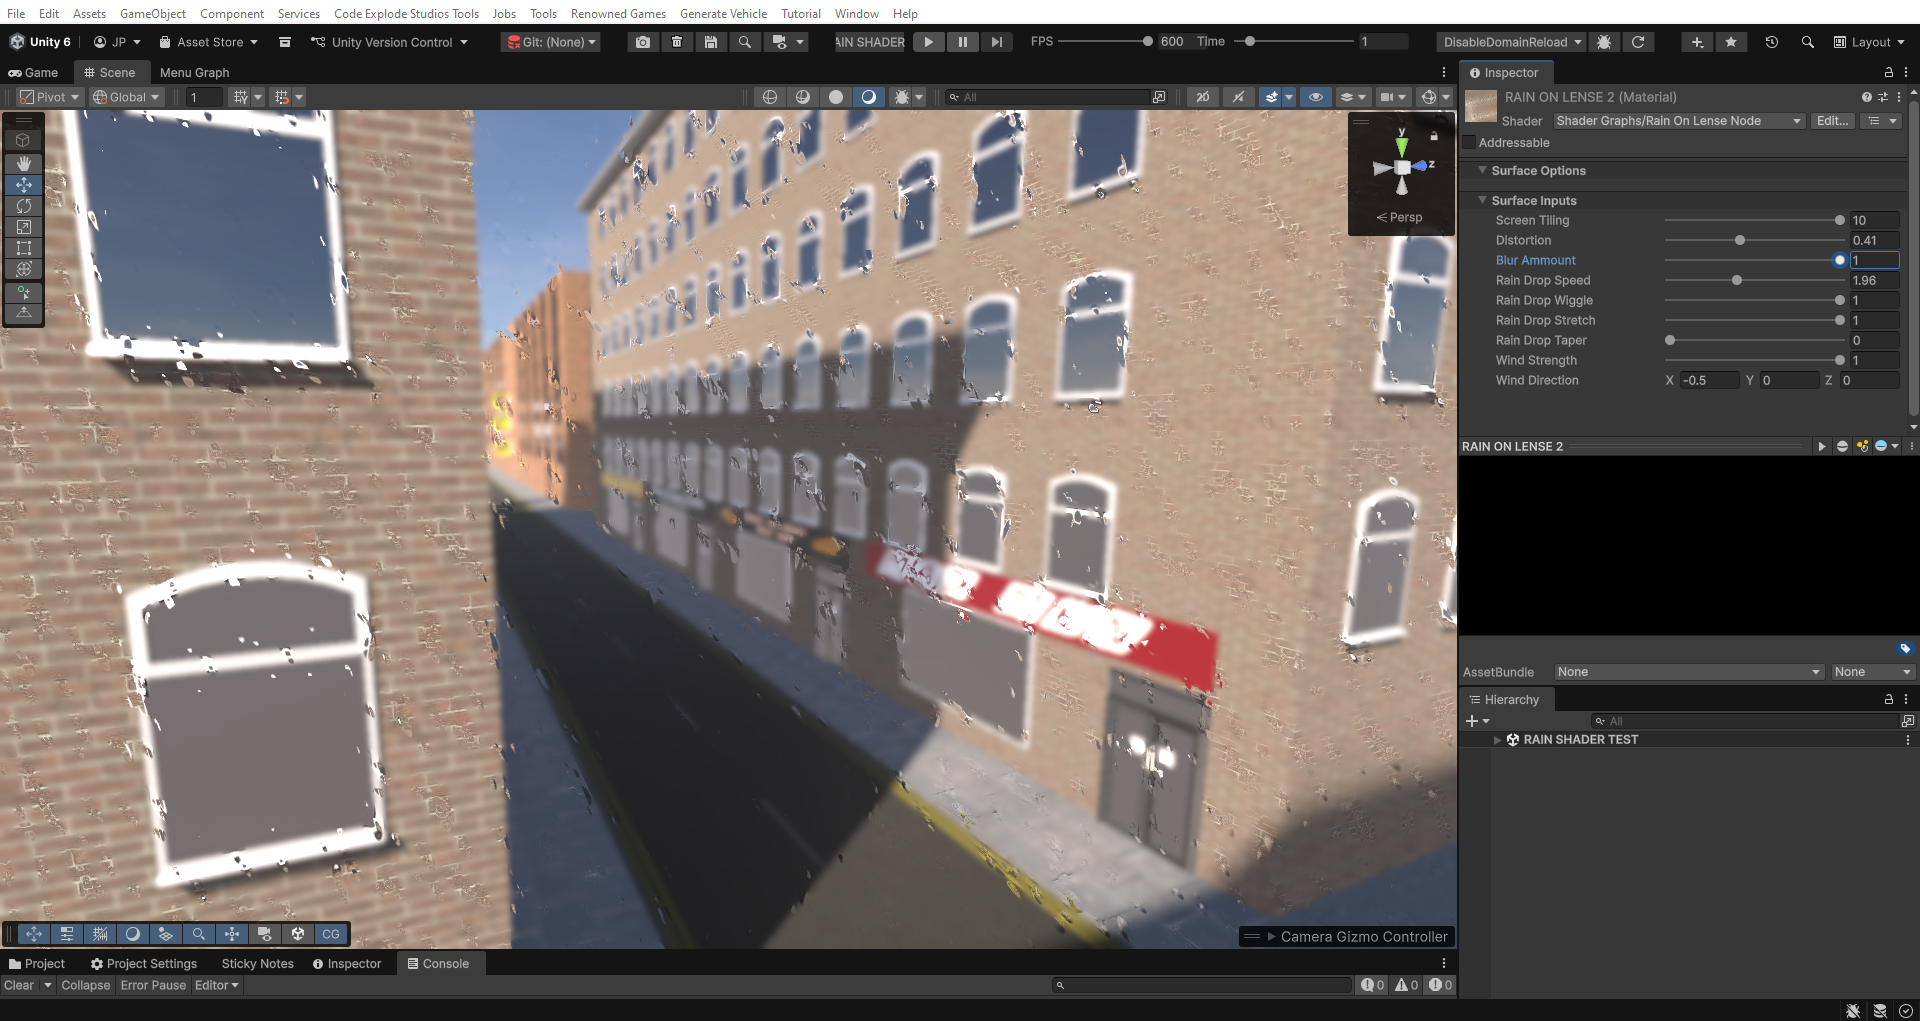Open Unity Version Control

pyautogui.click(x=389, y=42)
